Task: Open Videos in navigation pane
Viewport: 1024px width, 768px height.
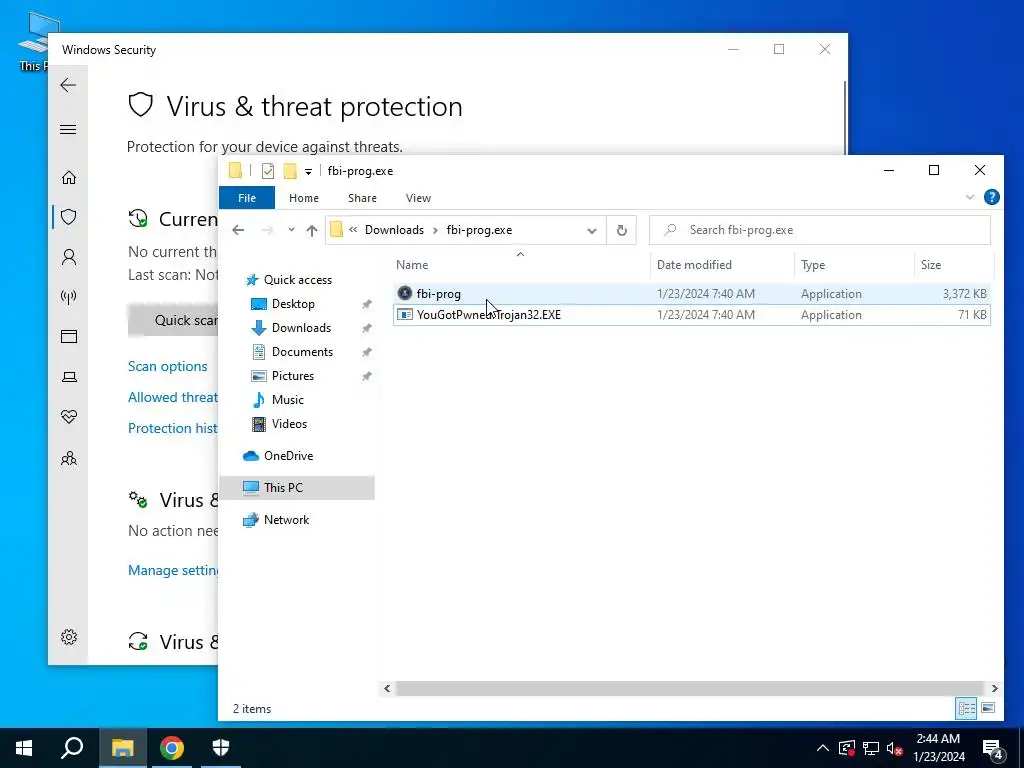Action: (289, 424)
